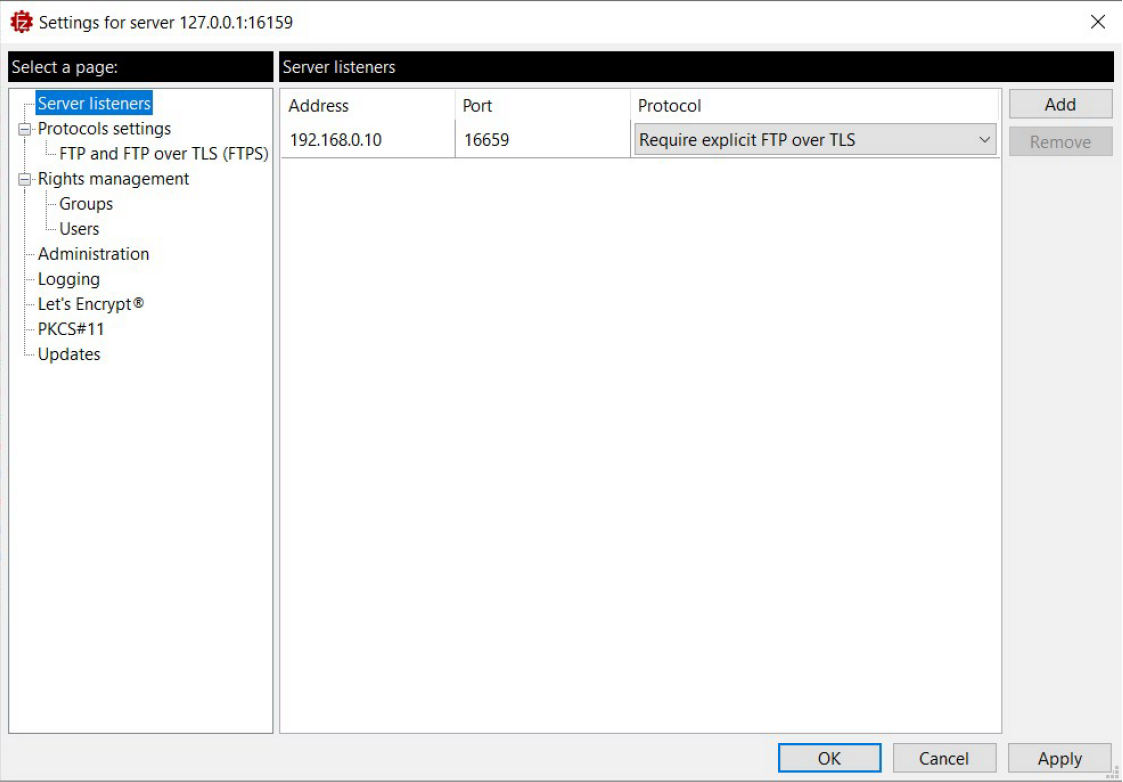Click the FileZilla Server icon in title bar
The image size is (1123, 782).
21,21
